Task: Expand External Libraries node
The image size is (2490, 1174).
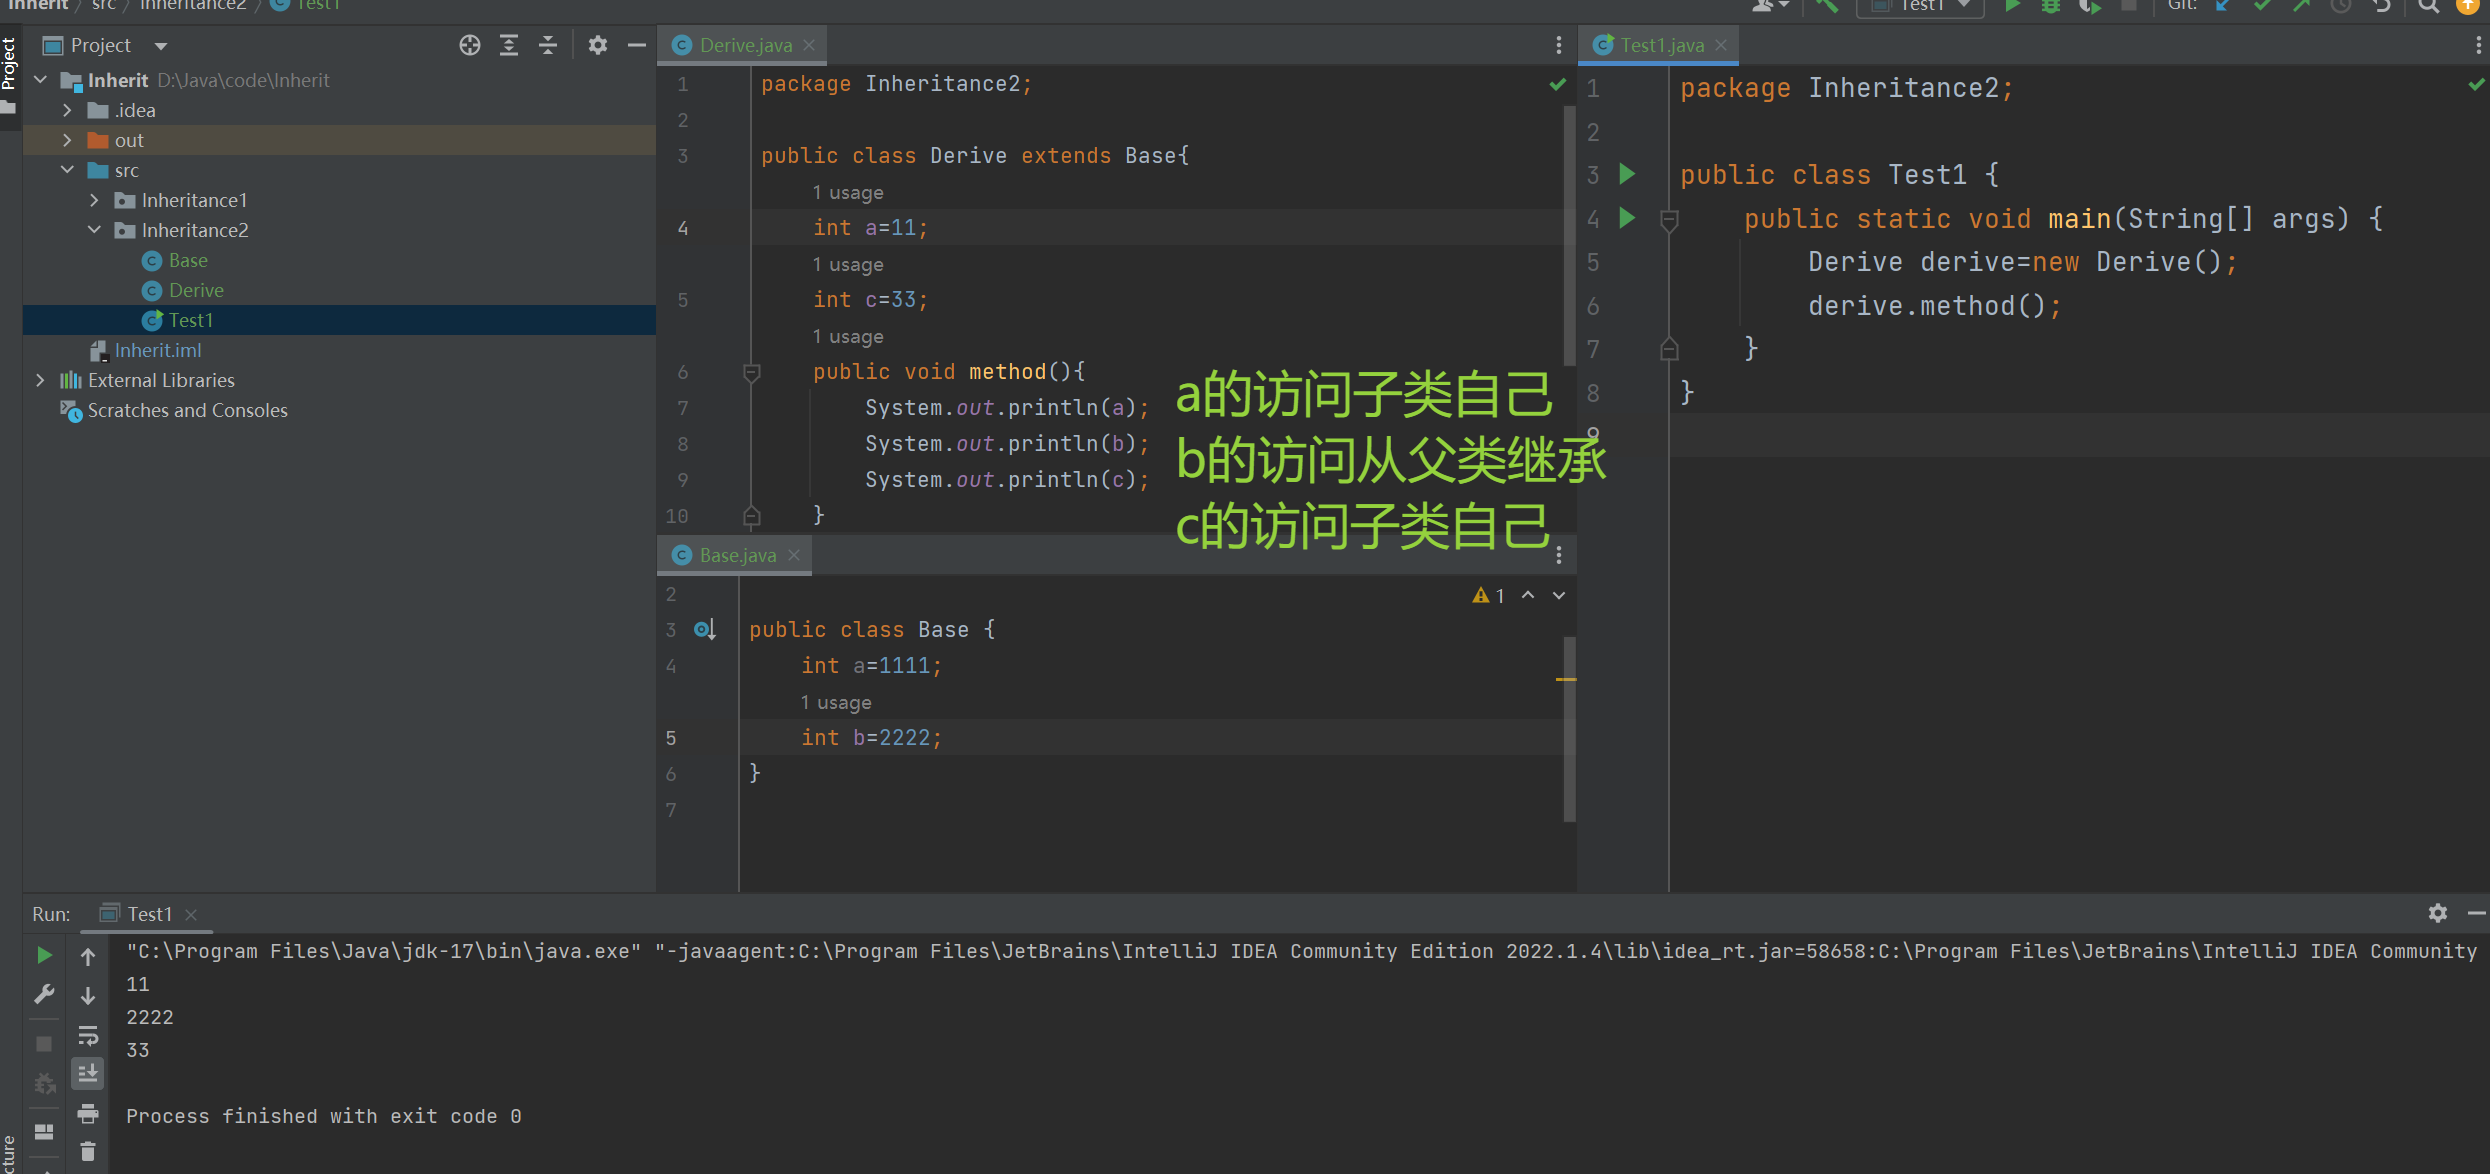Action: [x=40, y=380]
